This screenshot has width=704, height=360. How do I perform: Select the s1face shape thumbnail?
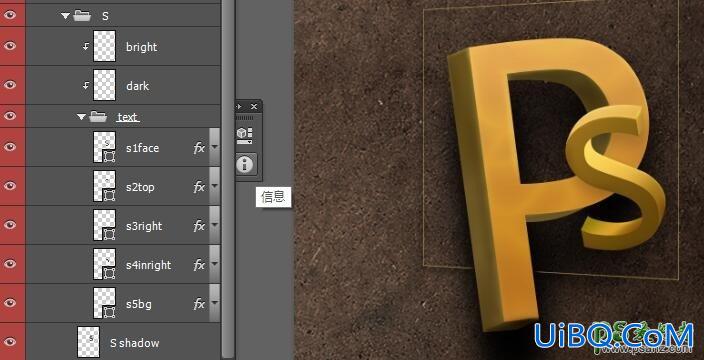[105, 147]
